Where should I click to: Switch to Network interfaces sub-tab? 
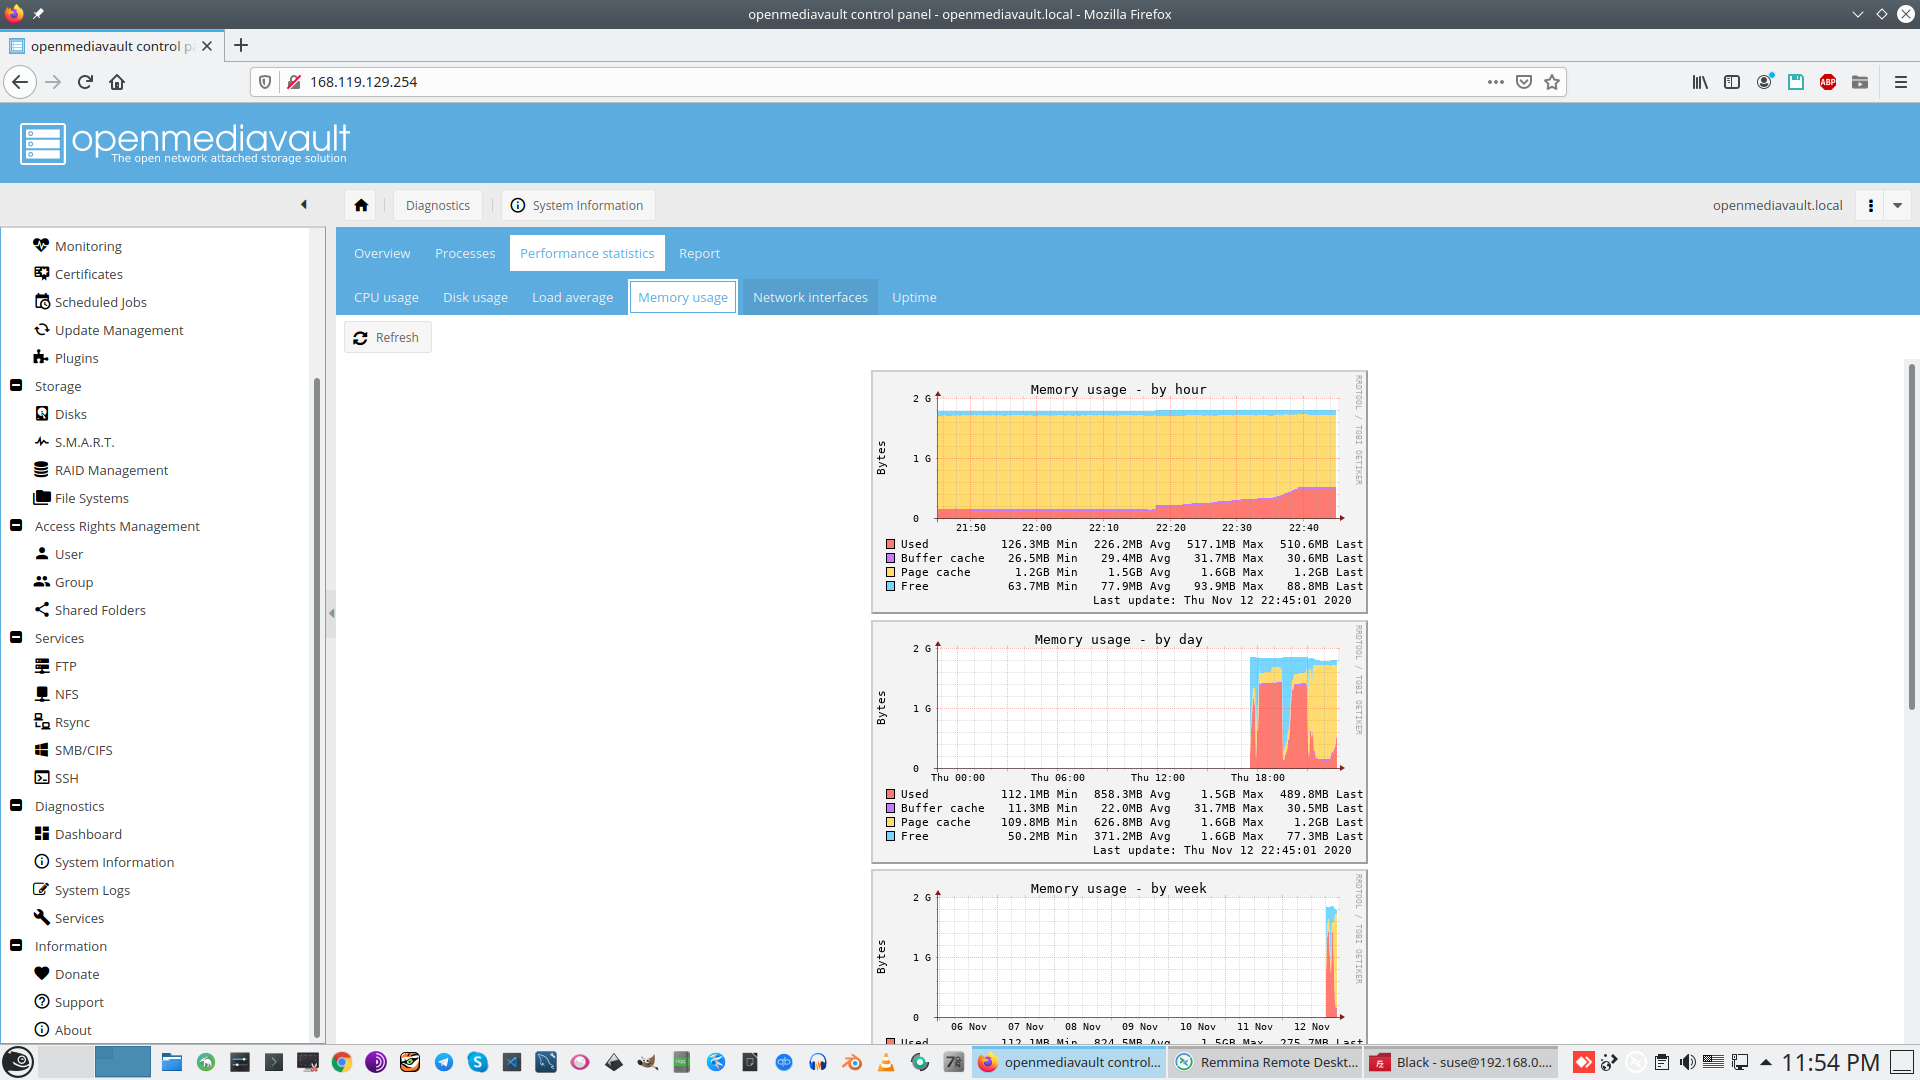(x=810, y=297)
